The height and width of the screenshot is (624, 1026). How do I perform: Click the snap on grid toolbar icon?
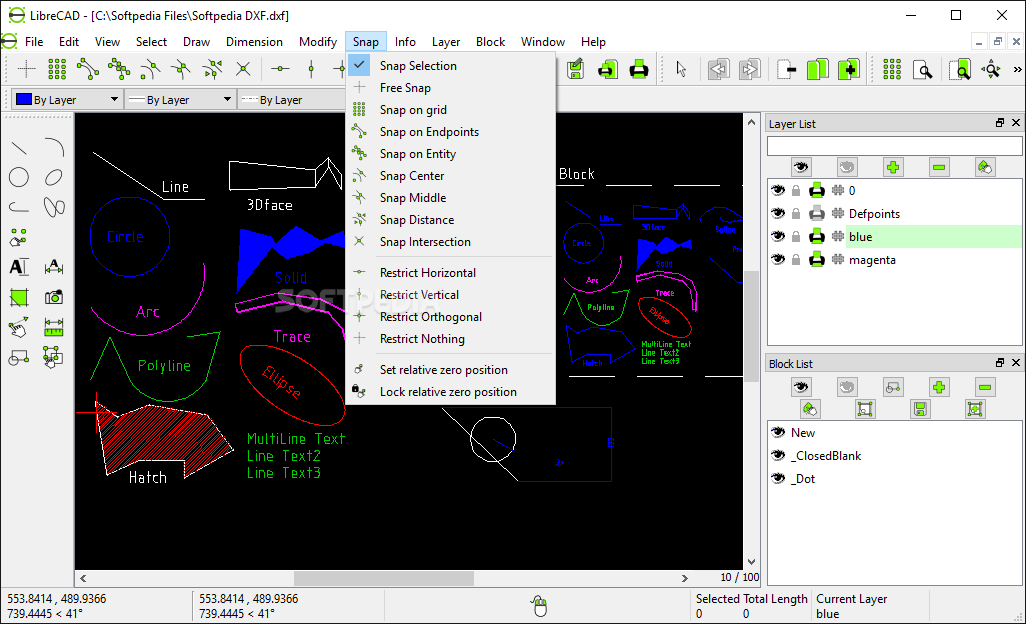pos(57,69)
